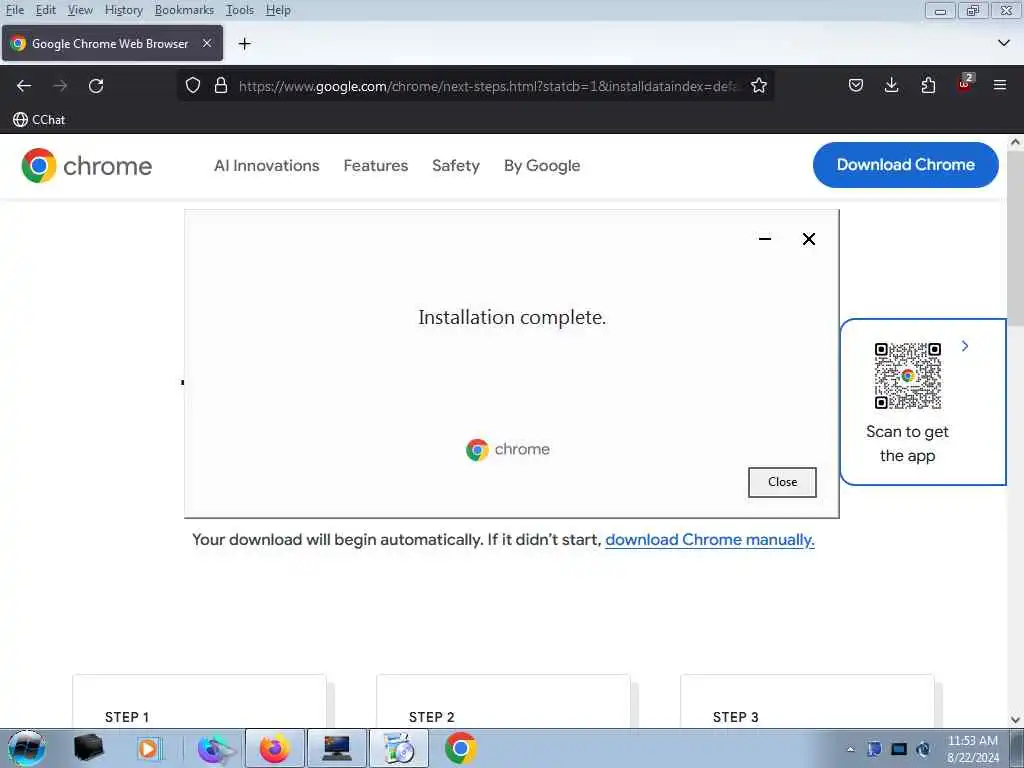Open the History menu
Viewport: 1024px width, 768px height.
[123, 10]
